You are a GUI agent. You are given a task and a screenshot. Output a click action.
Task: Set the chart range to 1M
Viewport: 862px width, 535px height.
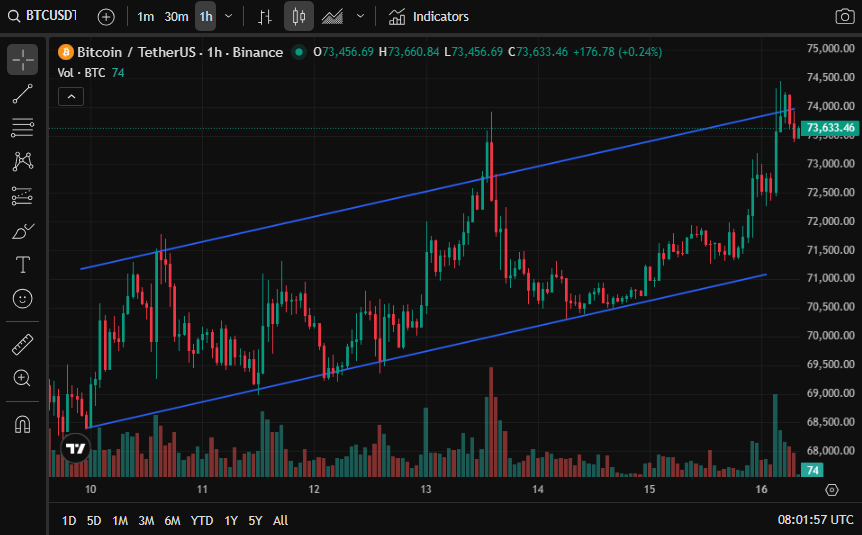(x=120, y=520)
